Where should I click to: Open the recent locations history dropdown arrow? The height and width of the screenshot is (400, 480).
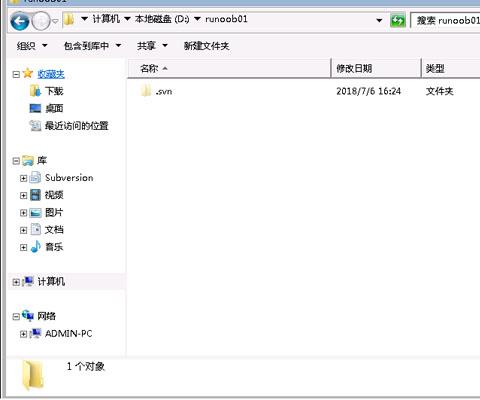[55, 21]
